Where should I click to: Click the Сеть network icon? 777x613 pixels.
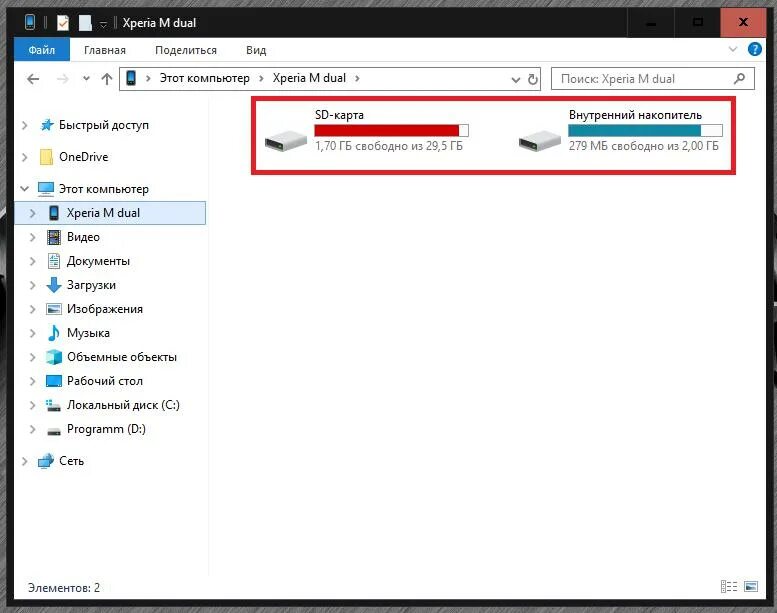46,461
